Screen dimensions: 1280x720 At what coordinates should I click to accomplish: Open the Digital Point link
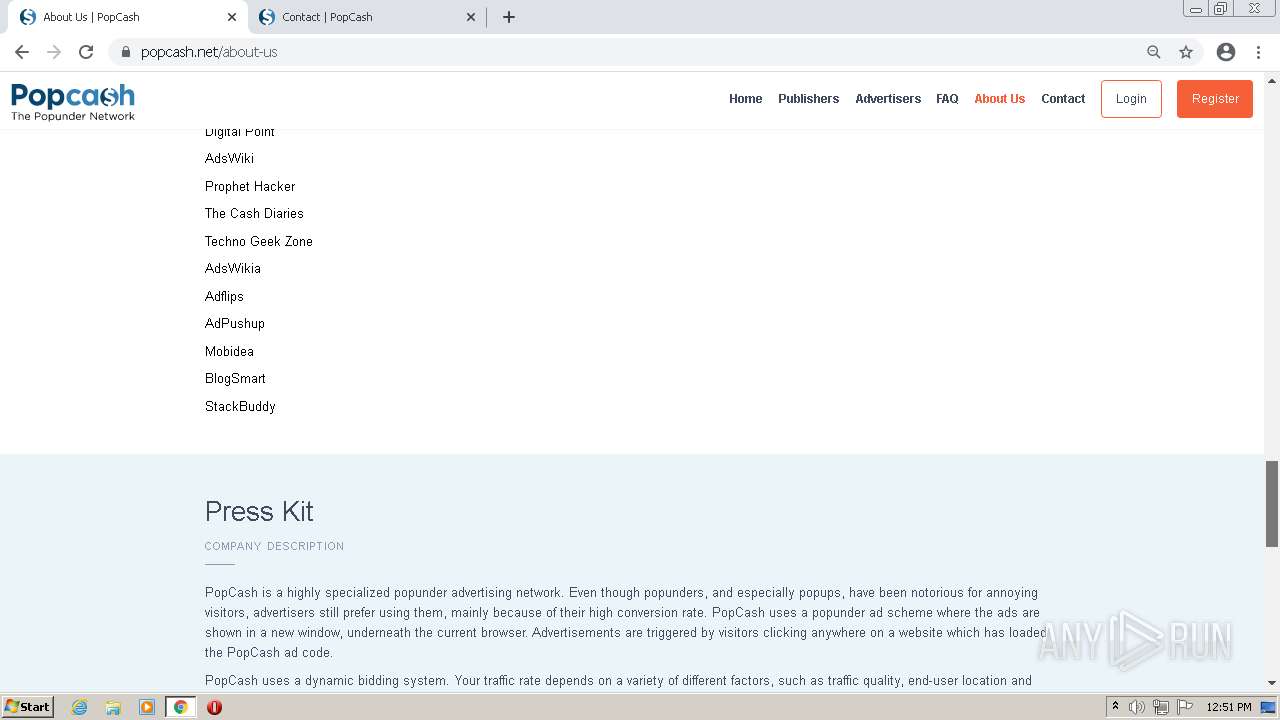pos(240,133)
